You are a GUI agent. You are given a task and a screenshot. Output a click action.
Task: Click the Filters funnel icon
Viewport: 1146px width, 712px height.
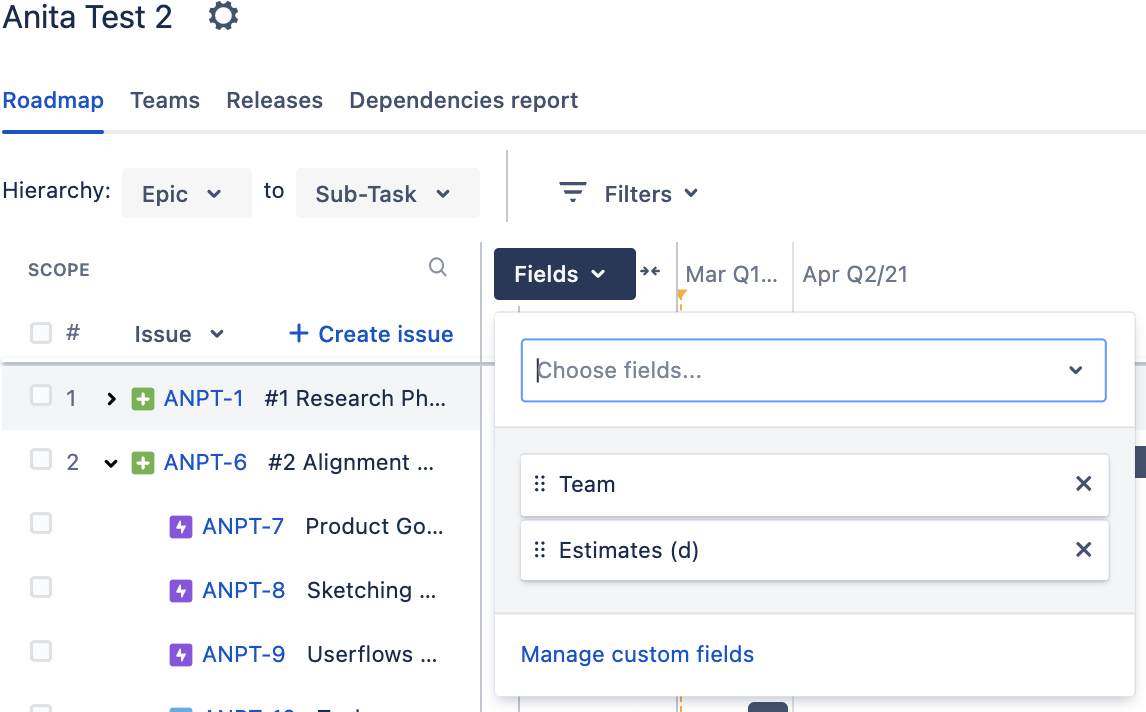[x=572, y=192]
